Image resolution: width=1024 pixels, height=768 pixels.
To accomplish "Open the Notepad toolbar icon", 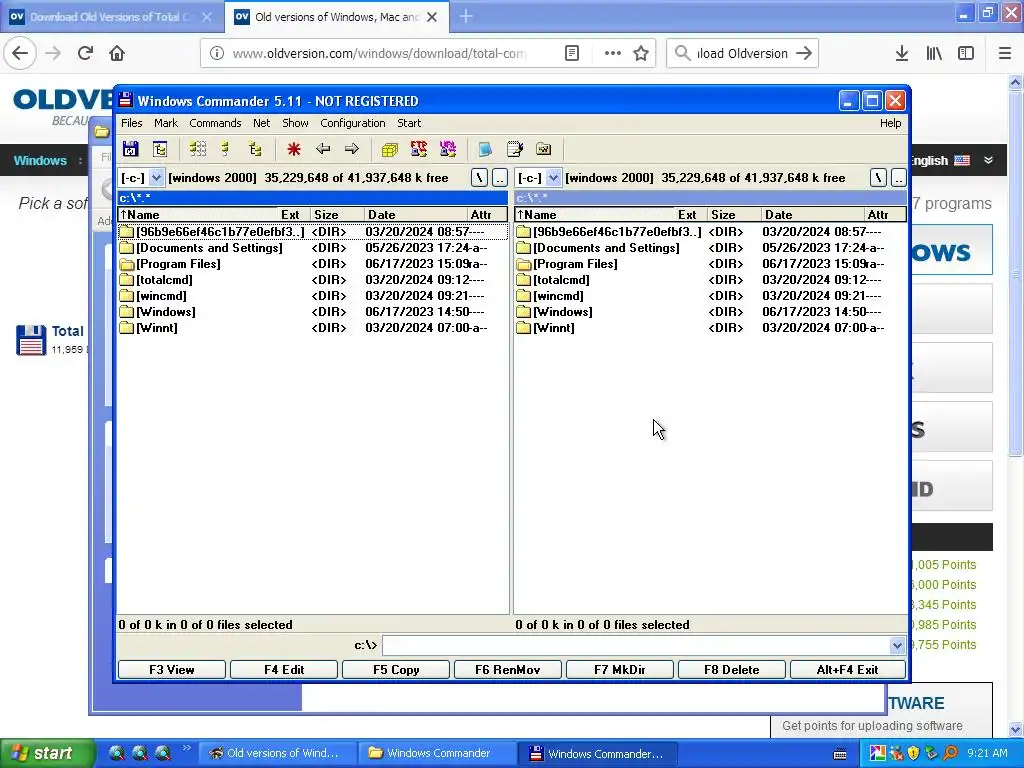I will [515, 149].
